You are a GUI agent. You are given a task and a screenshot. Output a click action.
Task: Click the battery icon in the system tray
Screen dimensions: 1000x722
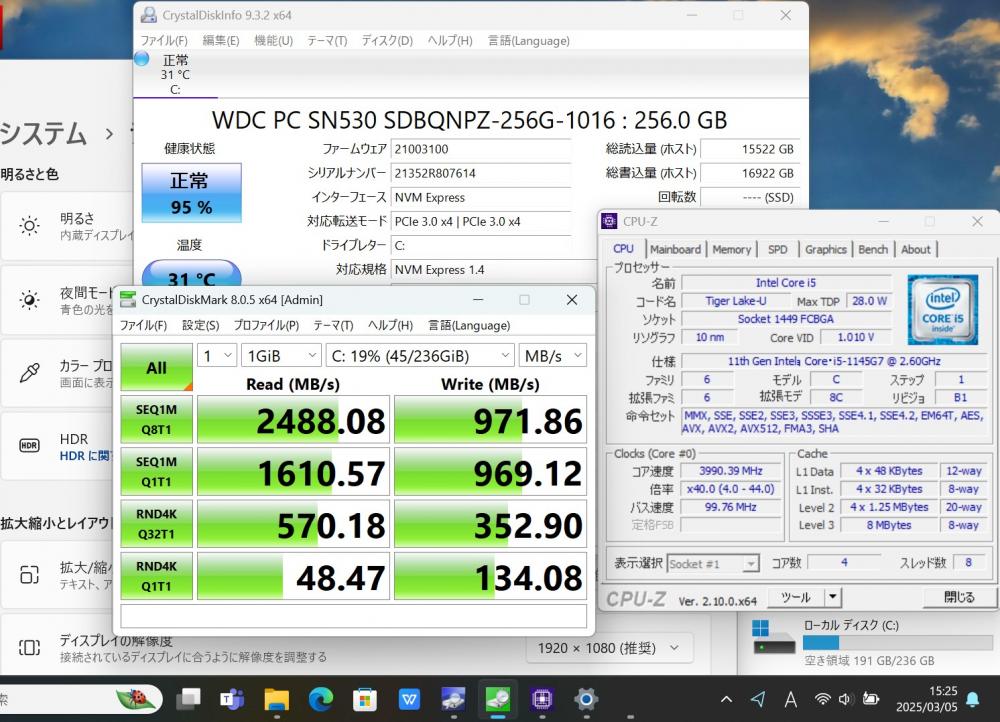[871, 699]
